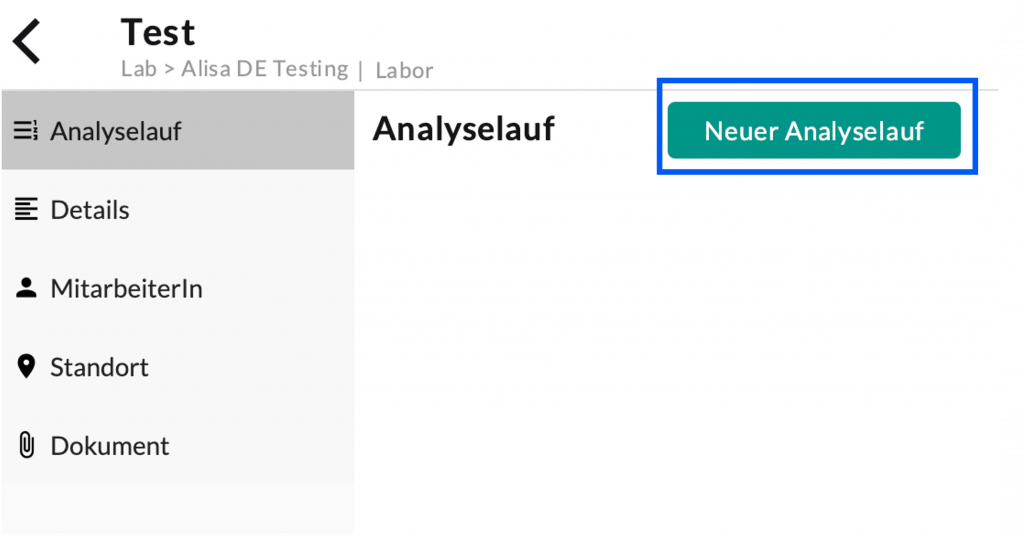Show the Dokument label
1024x536 pixels.
click(x=110, y=446)
